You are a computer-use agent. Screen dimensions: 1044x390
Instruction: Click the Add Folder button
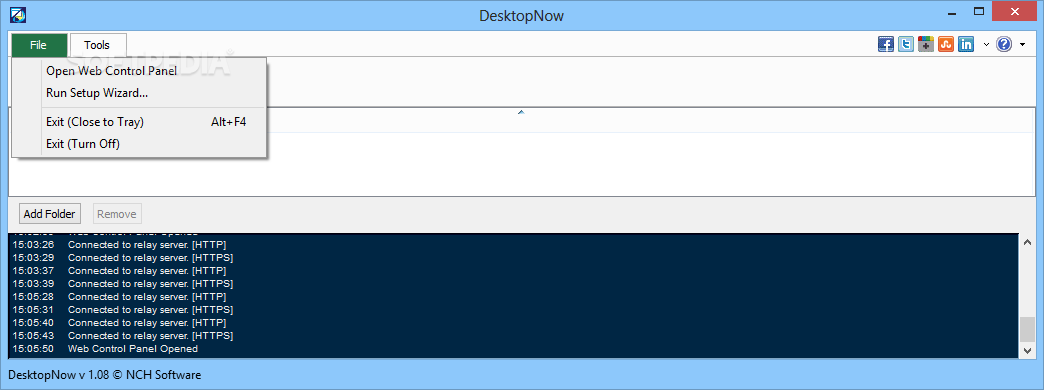[x=50, y=214]
